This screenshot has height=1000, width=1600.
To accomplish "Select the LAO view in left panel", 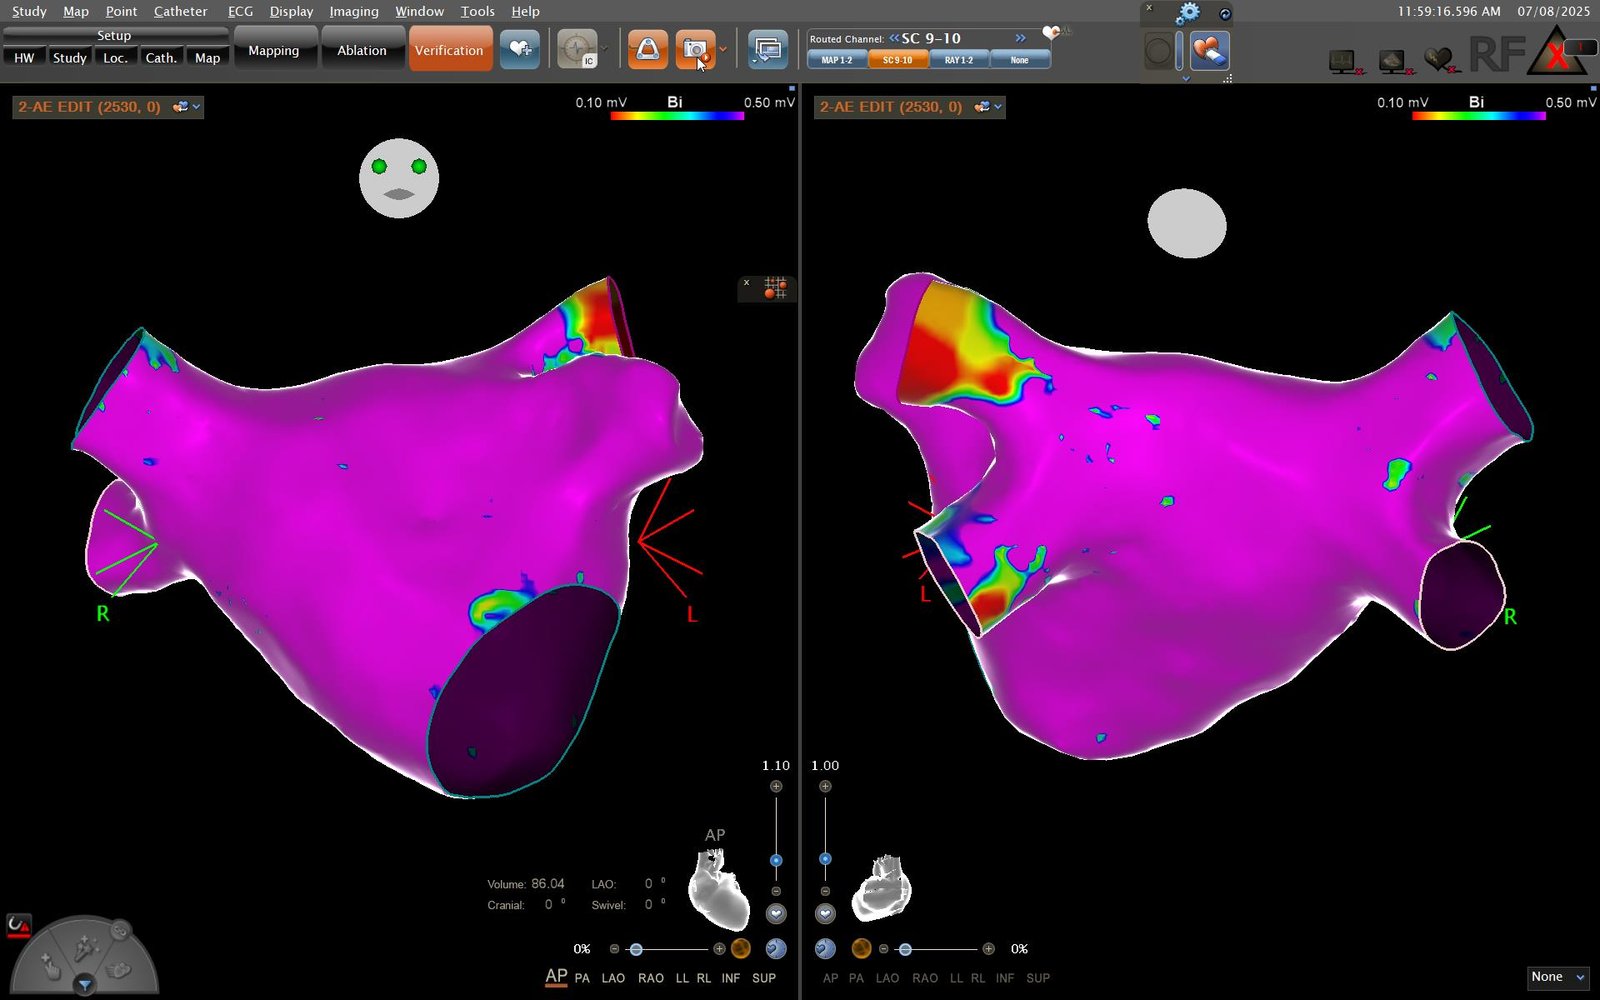I will (613, 978).
